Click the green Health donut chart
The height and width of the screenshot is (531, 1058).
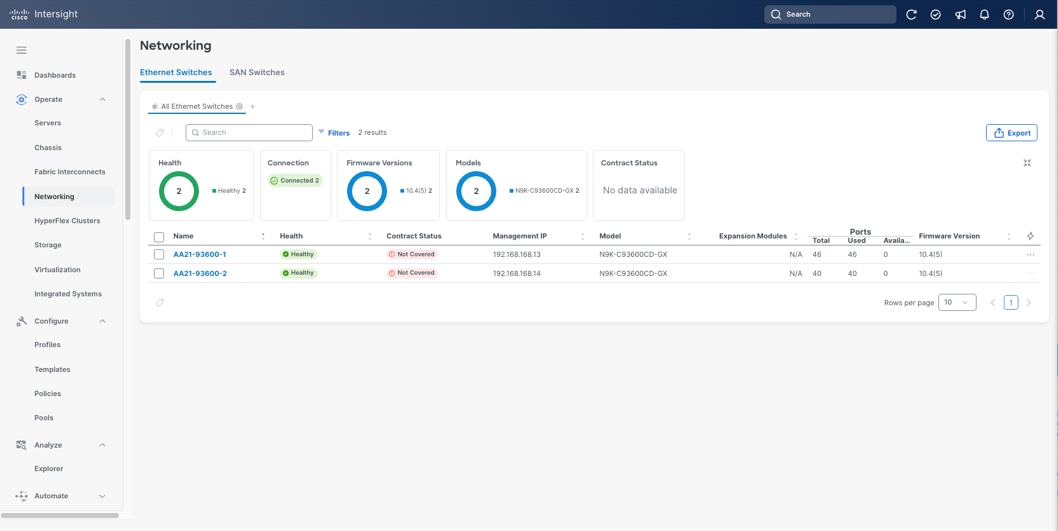tap(179, 191)
